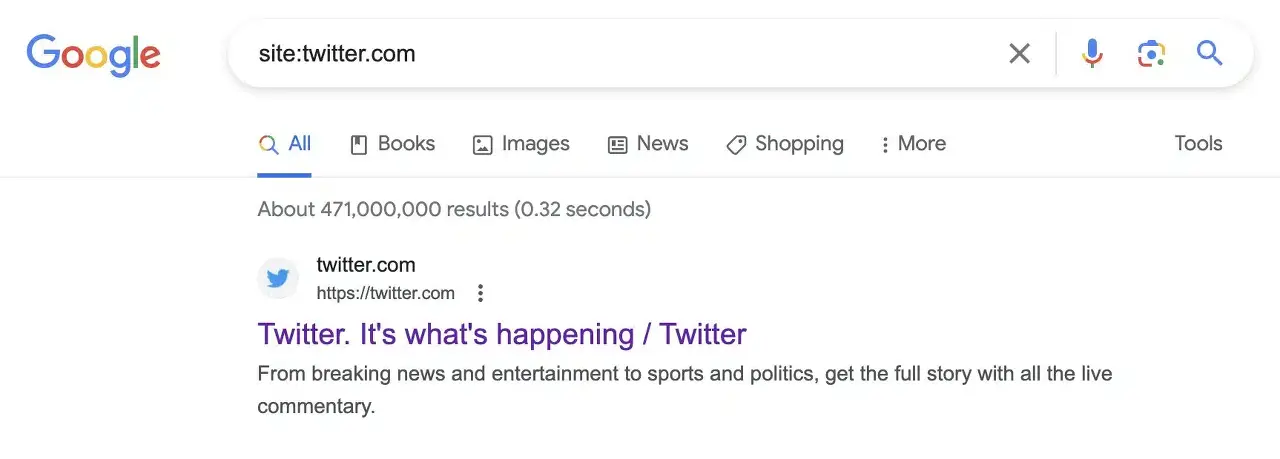Open "Twitter. It's what's happening" result link
This screenshot has width=1280, height=459.
click(x=502, y=333)
